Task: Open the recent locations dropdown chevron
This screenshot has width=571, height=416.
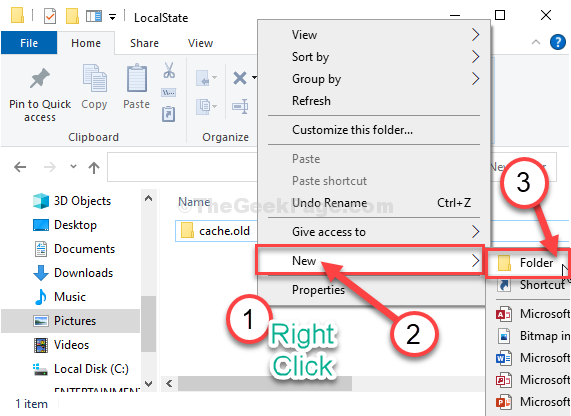Action: (73, 167)
